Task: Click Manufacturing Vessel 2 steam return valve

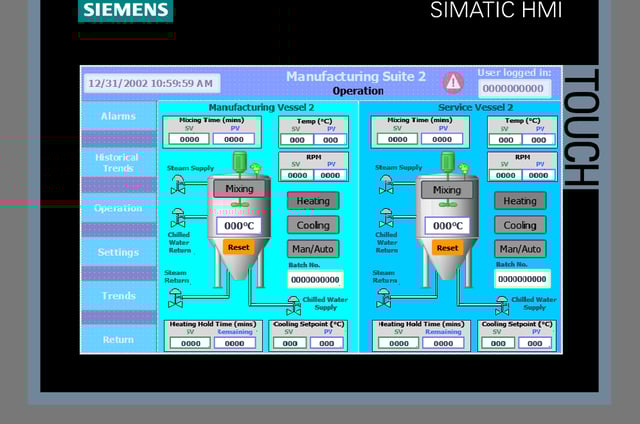Action: click(176, 298)
